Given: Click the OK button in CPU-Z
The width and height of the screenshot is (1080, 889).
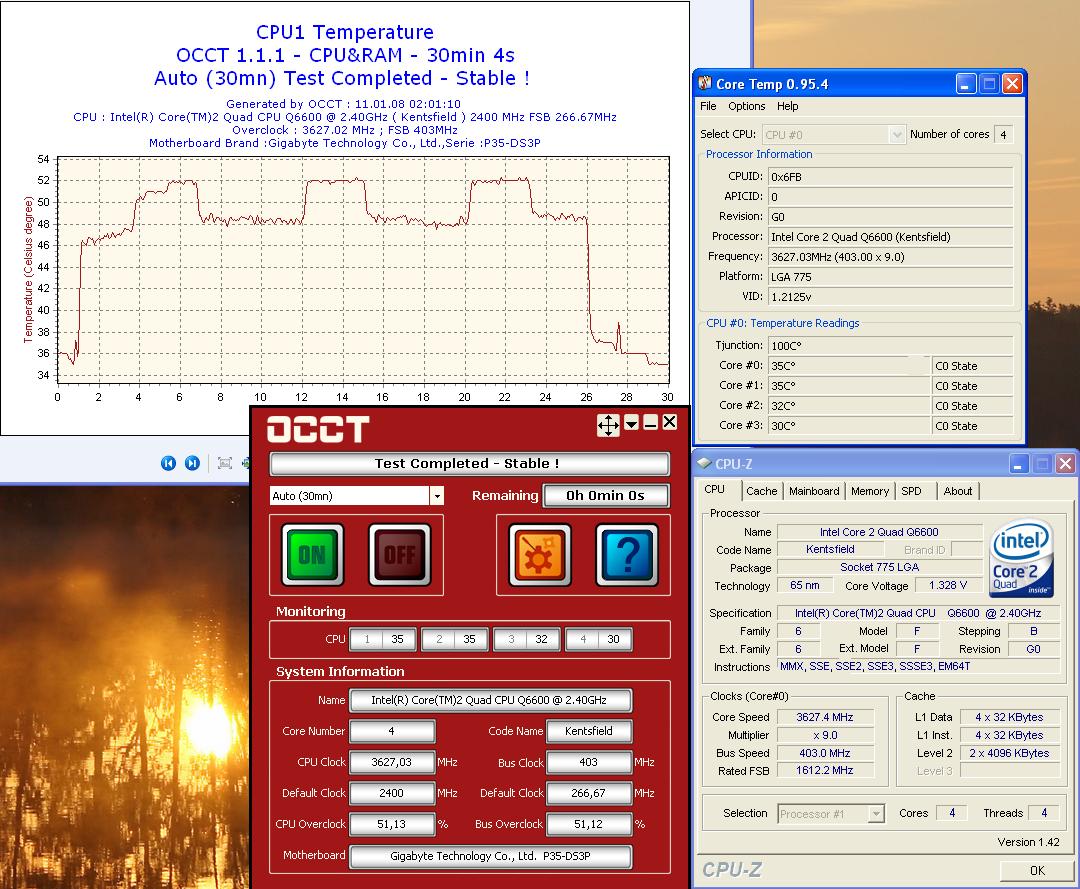Looking at the screenshot, I should 1037,870.
